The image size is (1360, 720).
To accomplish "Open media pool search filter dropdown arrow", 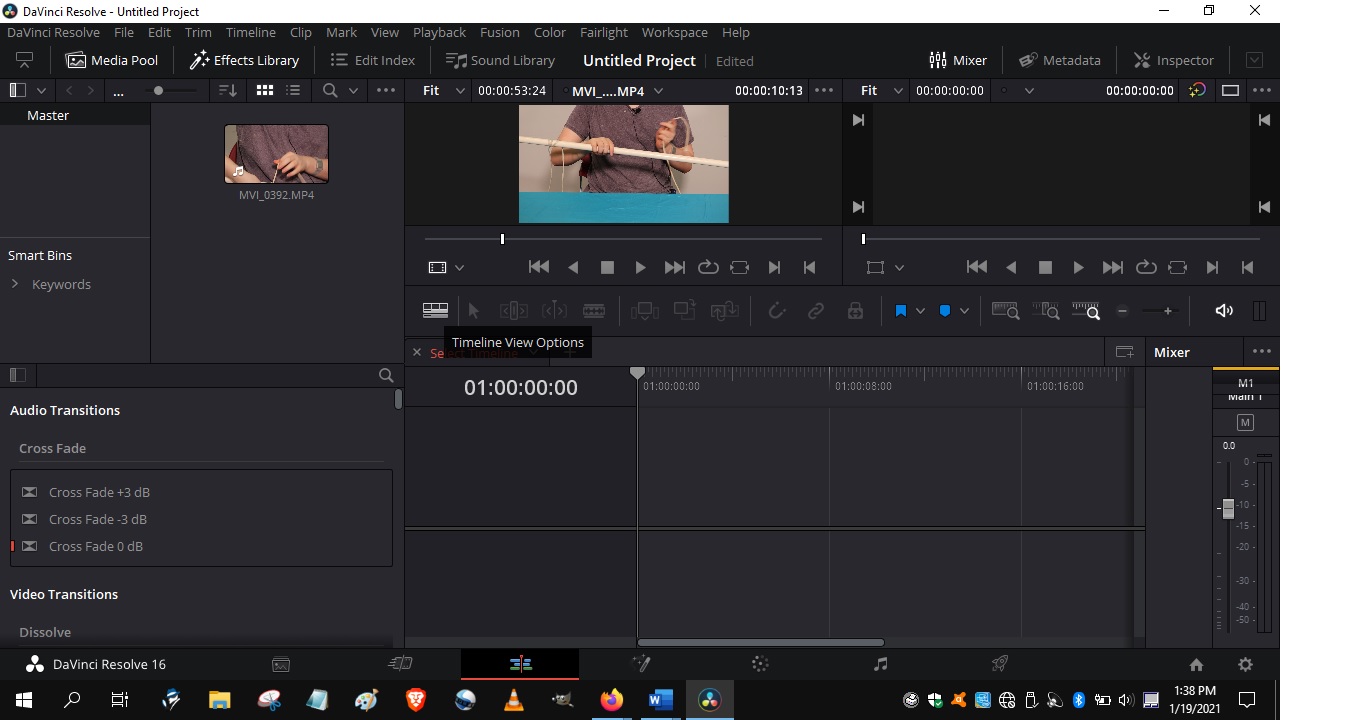I will click(353, 90).
